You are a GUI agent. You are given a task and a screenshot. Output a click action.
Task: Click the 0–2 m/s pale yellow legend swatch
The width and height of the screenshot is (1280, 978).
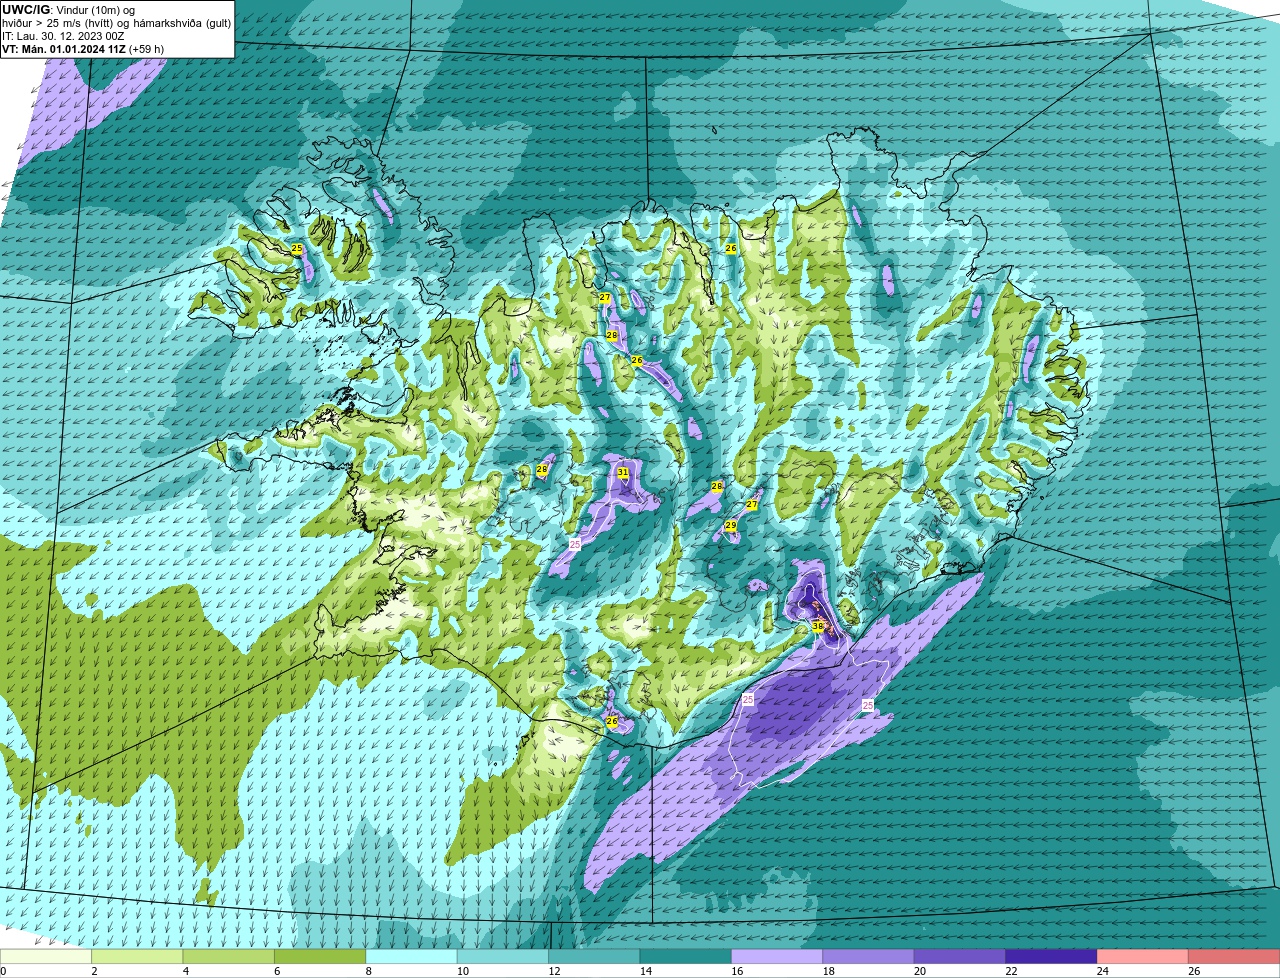tap(45, 956)
